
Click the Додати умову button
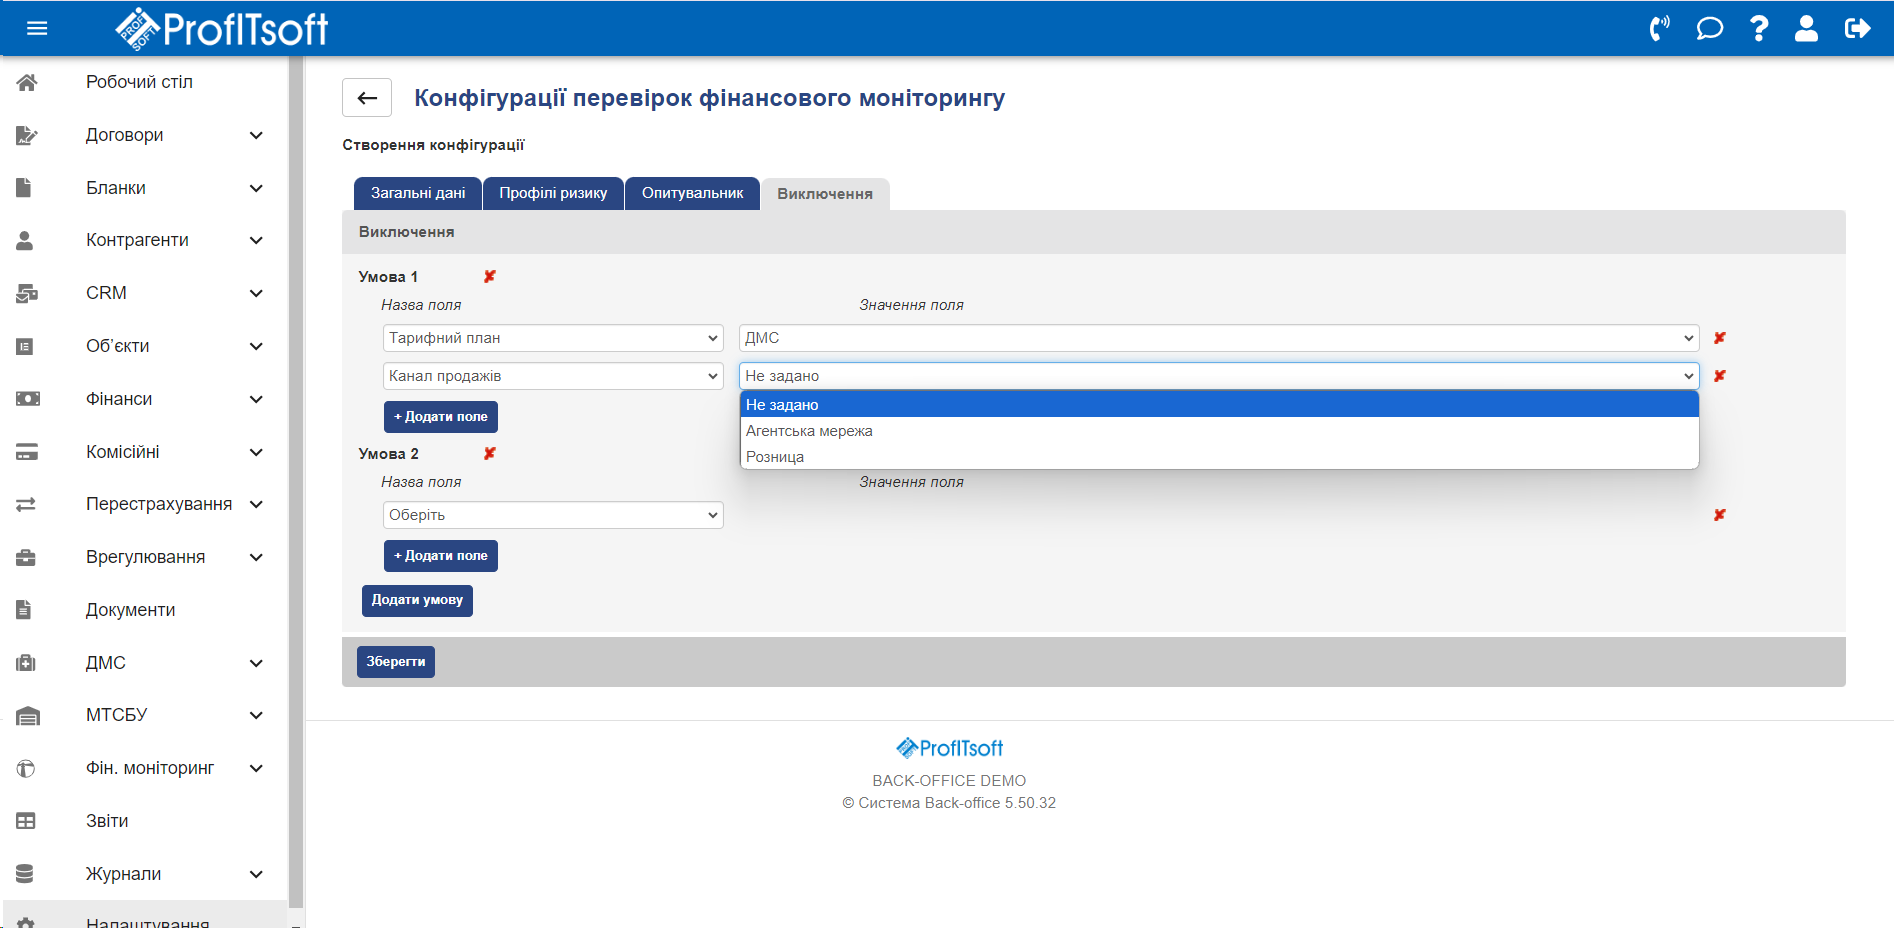point(417,600)
